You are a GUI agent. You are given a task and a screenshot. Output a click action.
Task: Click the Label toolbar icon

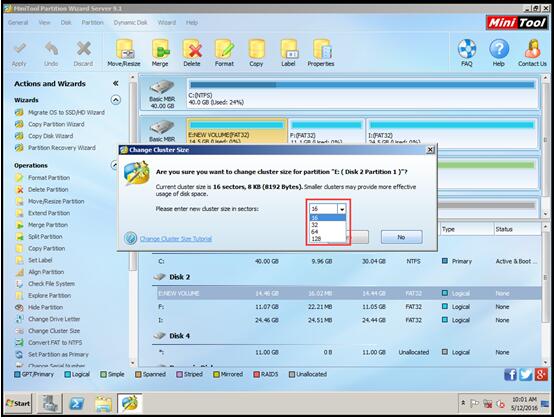(x=288, y=49)
